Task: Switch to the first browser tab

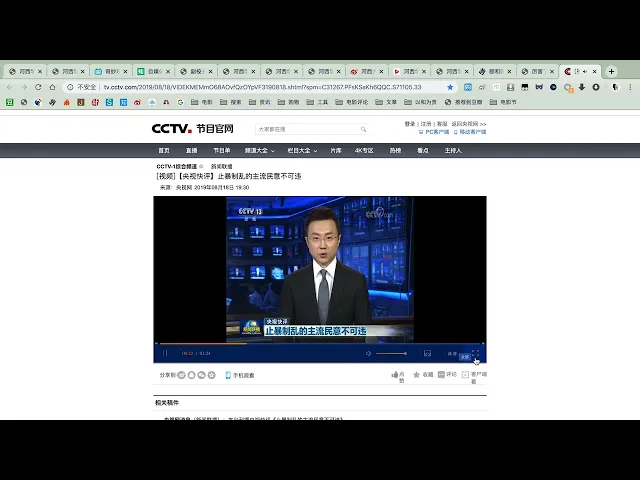Action: tap(24, 71)
